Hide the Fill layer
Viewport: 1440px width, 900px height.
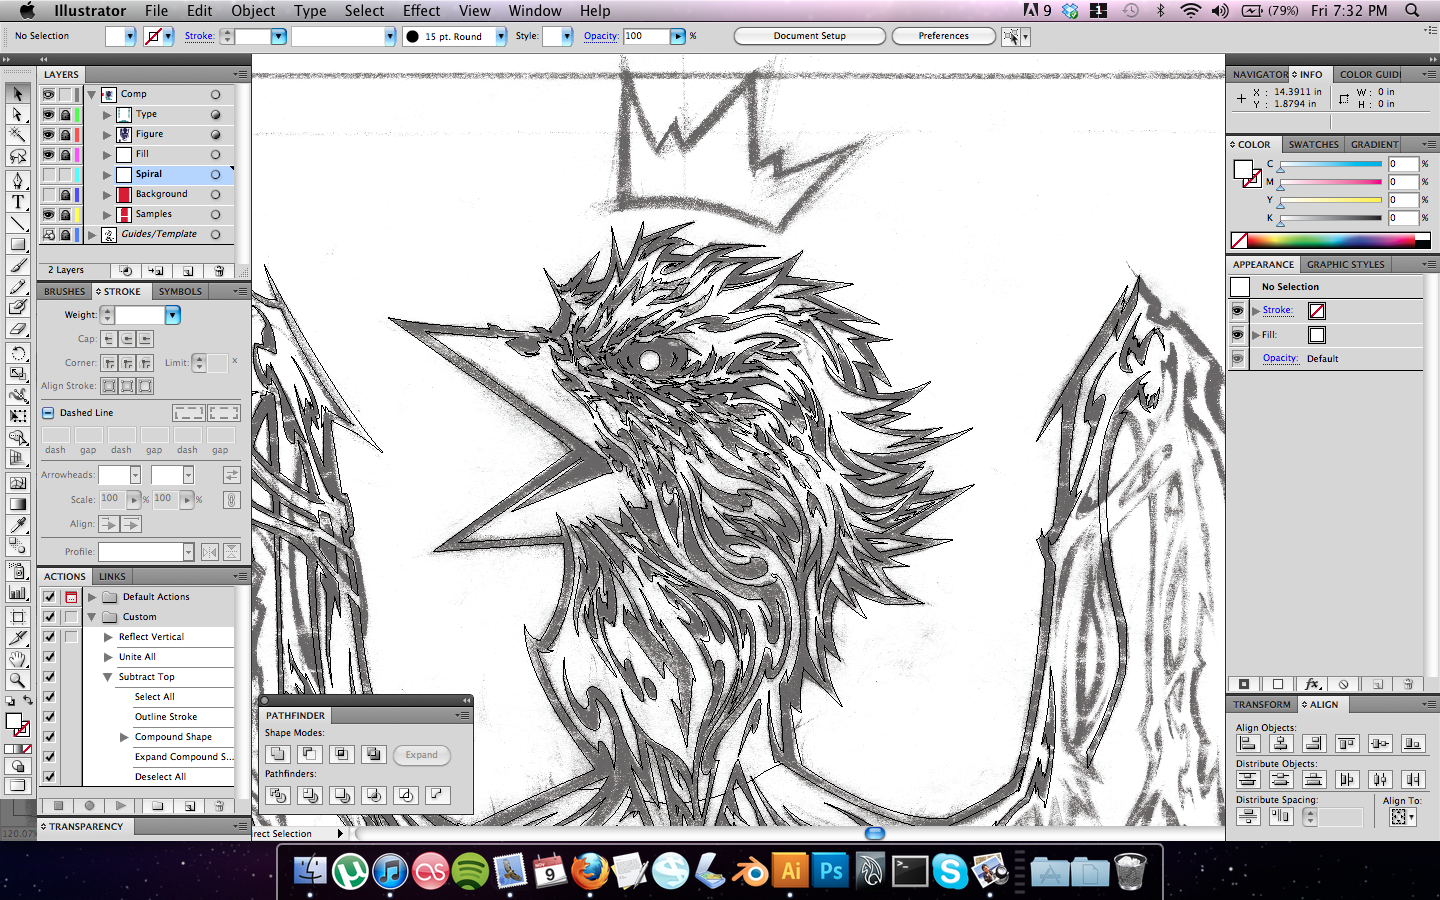[x=48, y=154]
